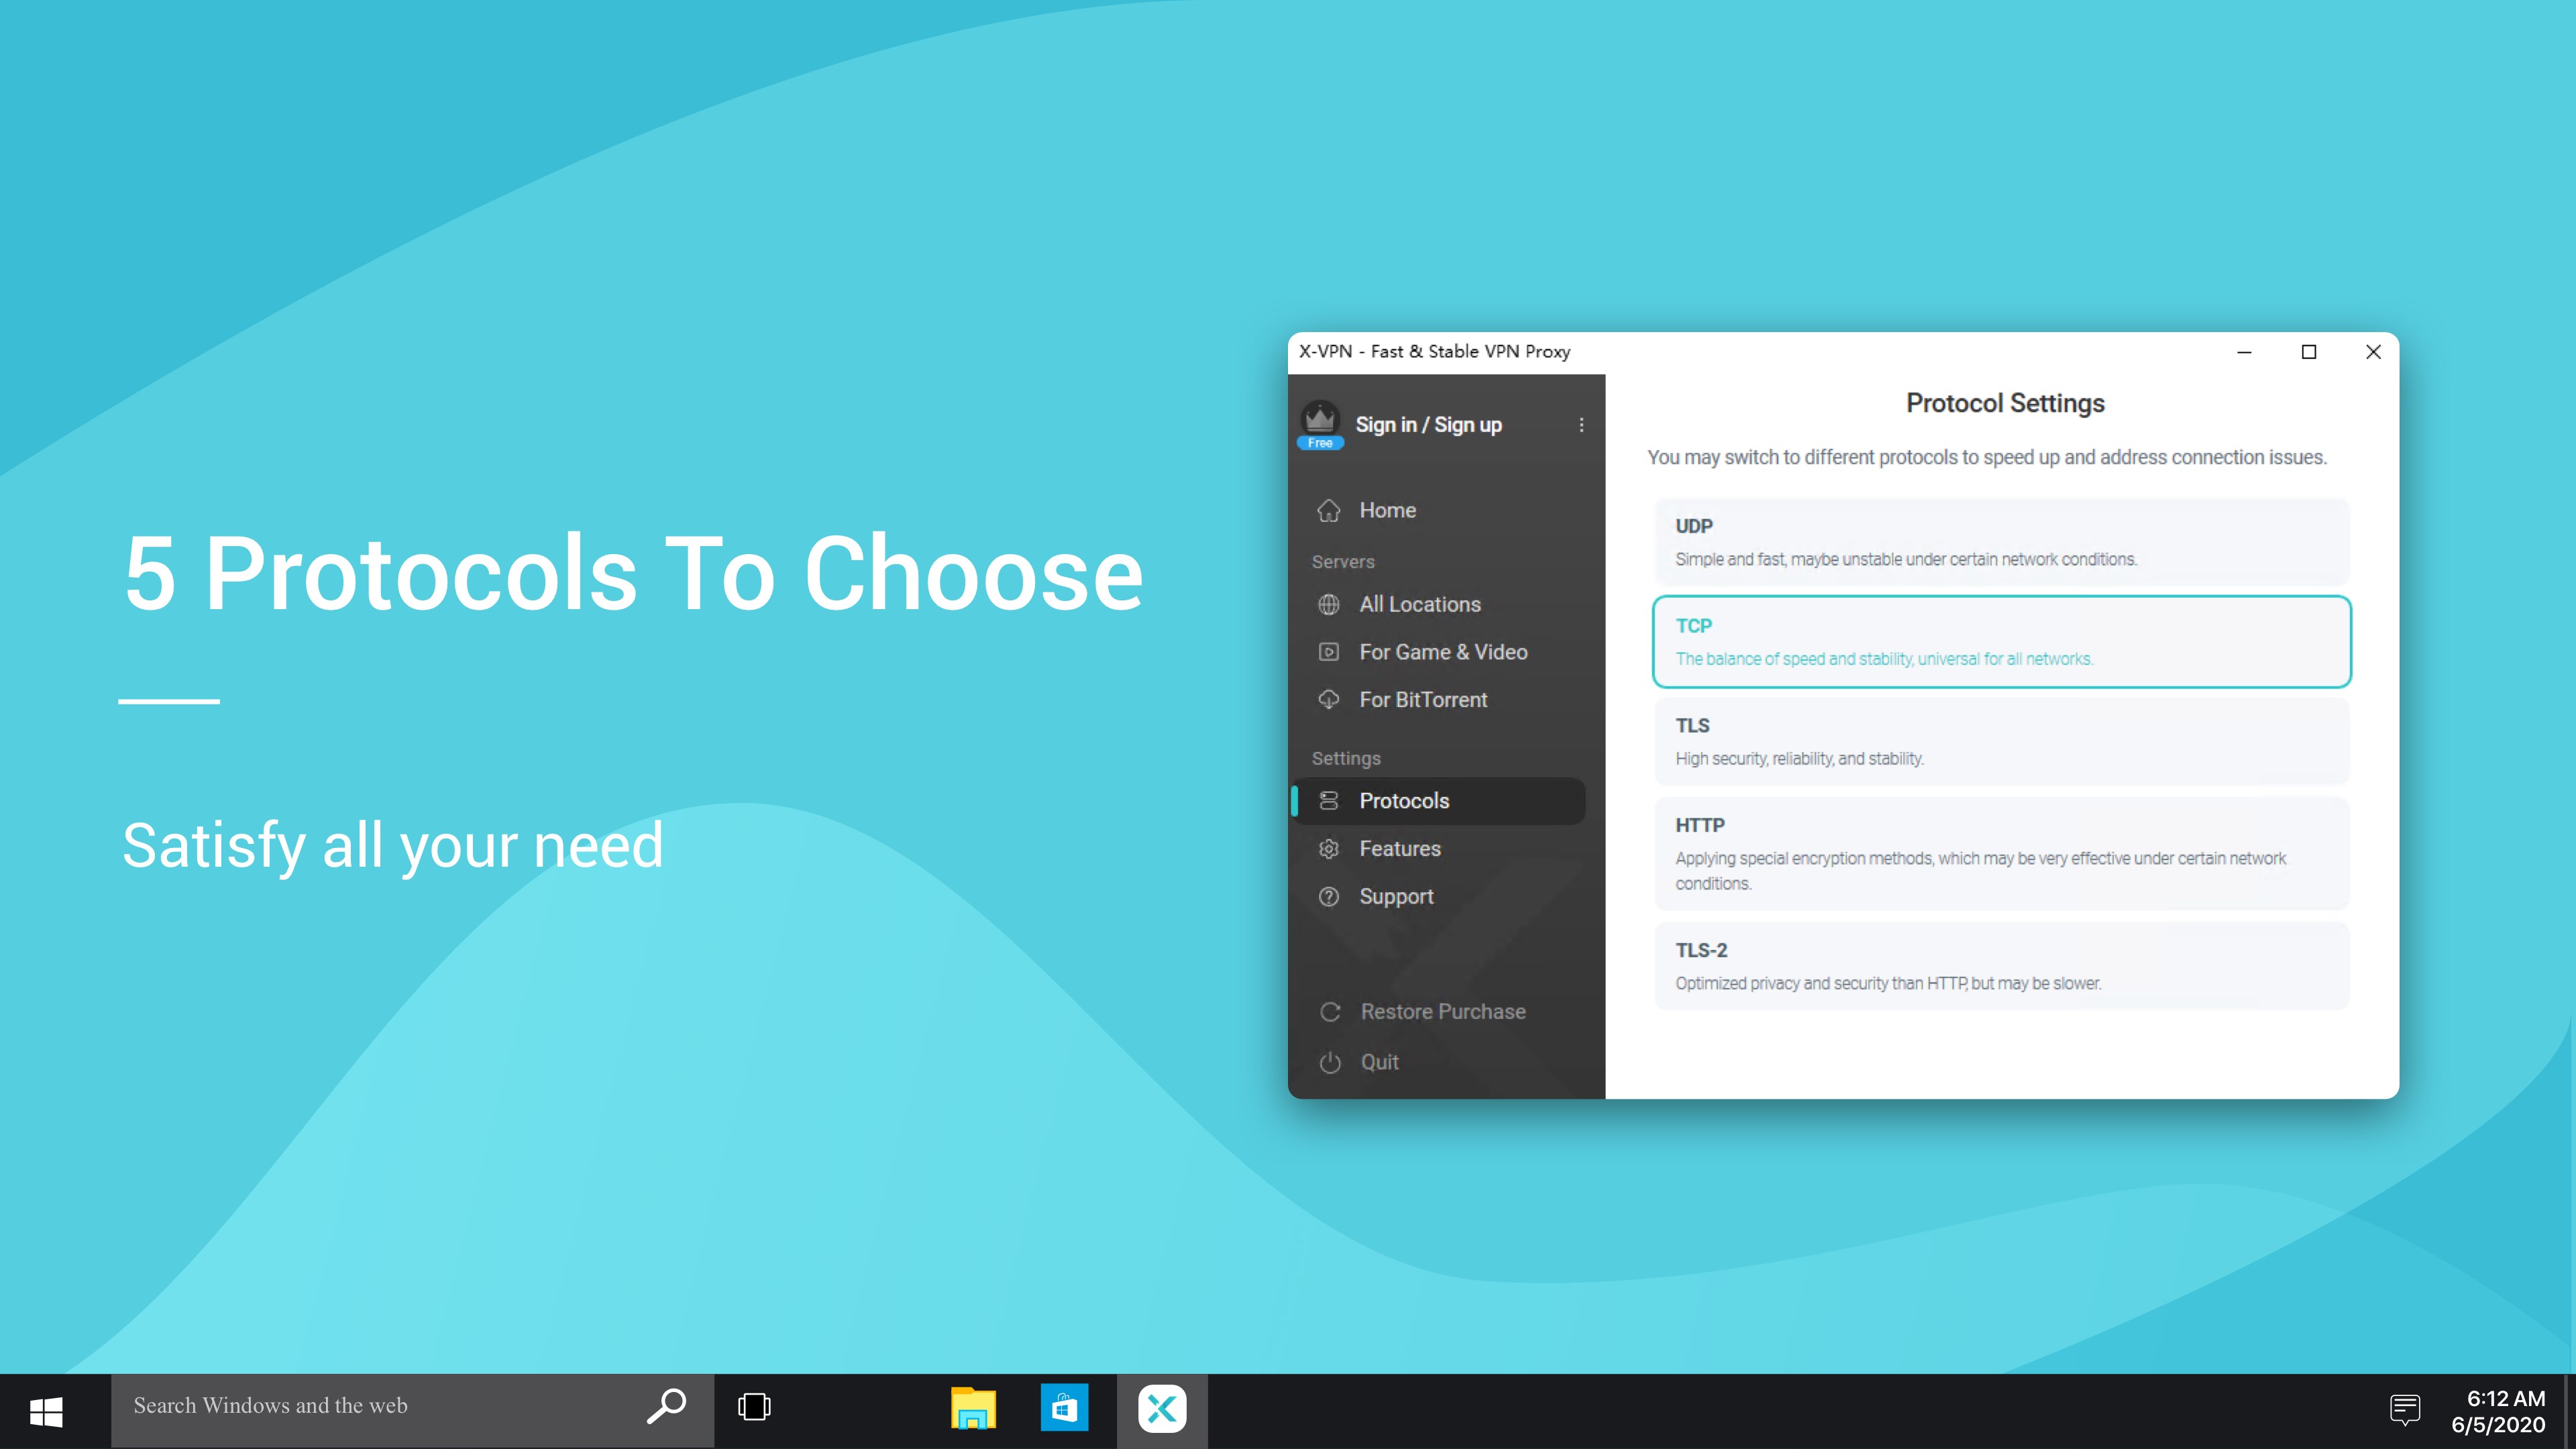Image resolution: width=2576 pixels, height=1449 pixels.
Task: Click the BitTorrent cloud download icon
Action: pos(1328,700)
